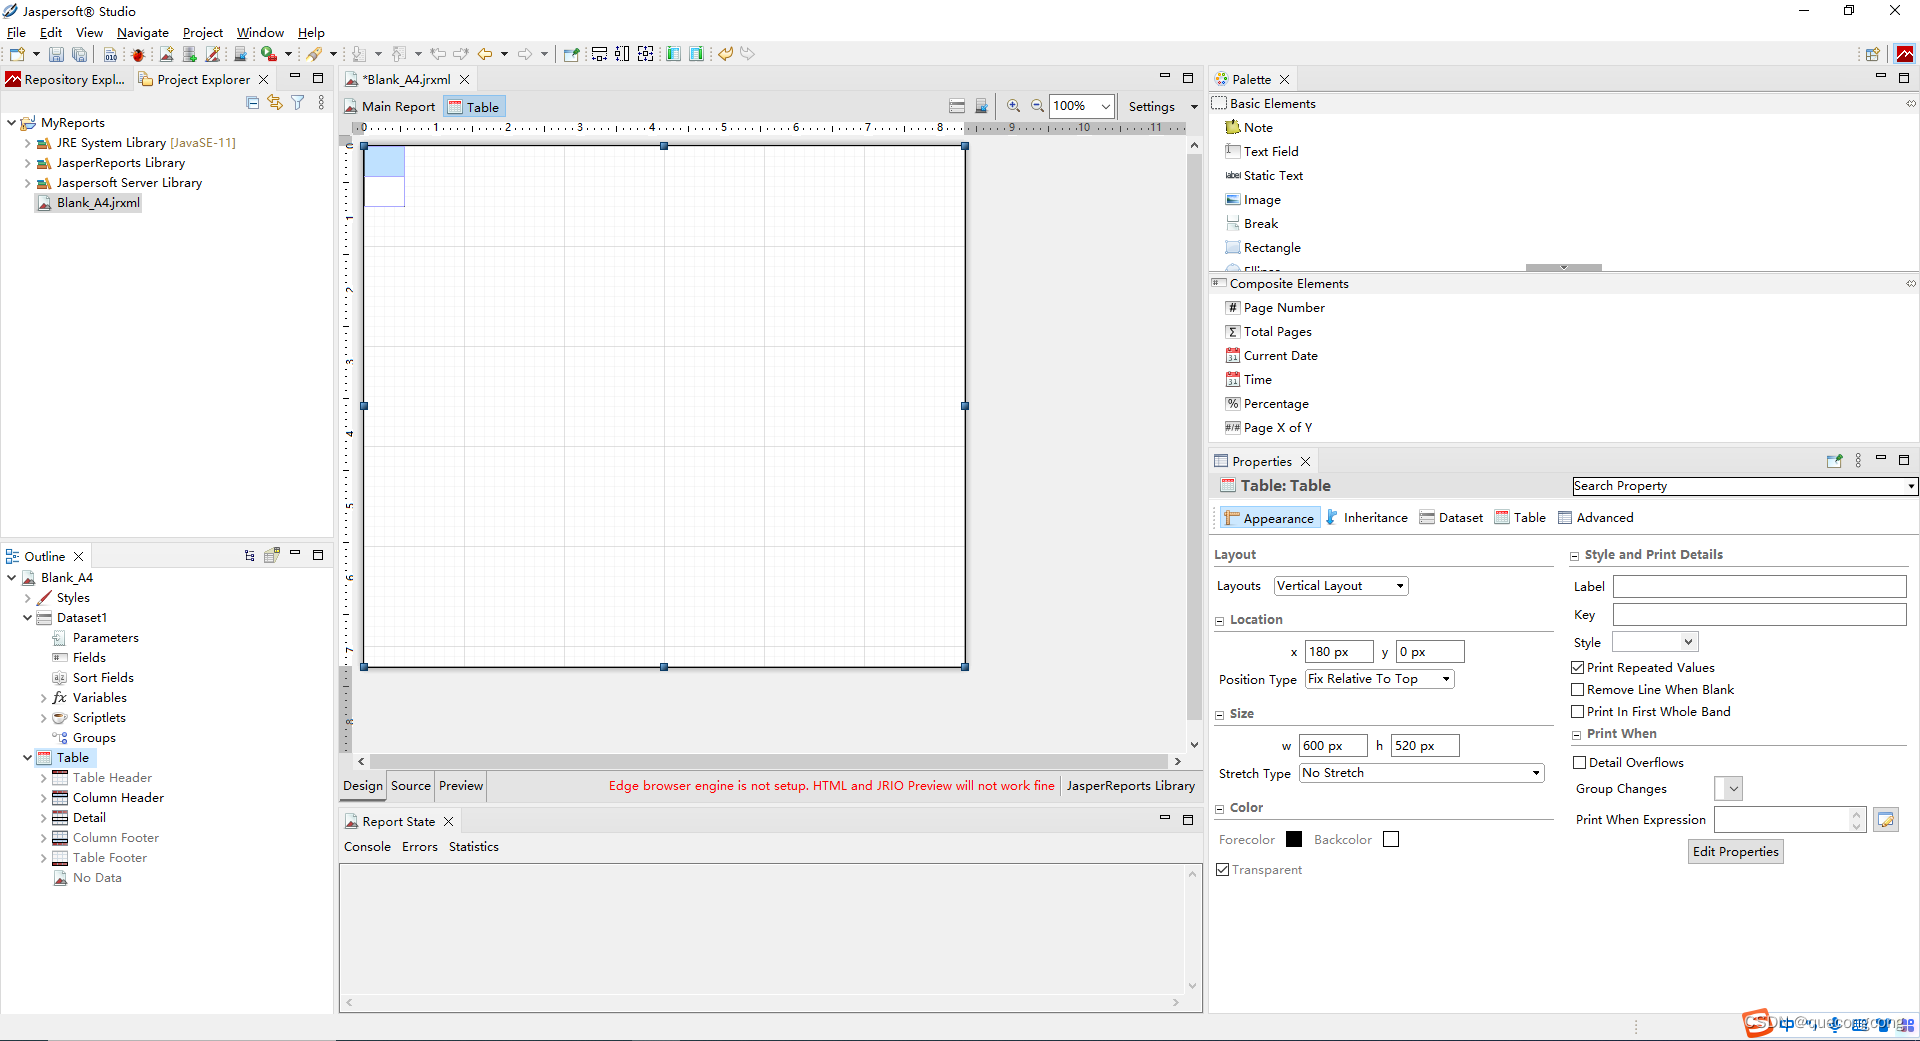Select the Image palette element
This screenshot has width=1920, height=1041.
point(1253,199)
